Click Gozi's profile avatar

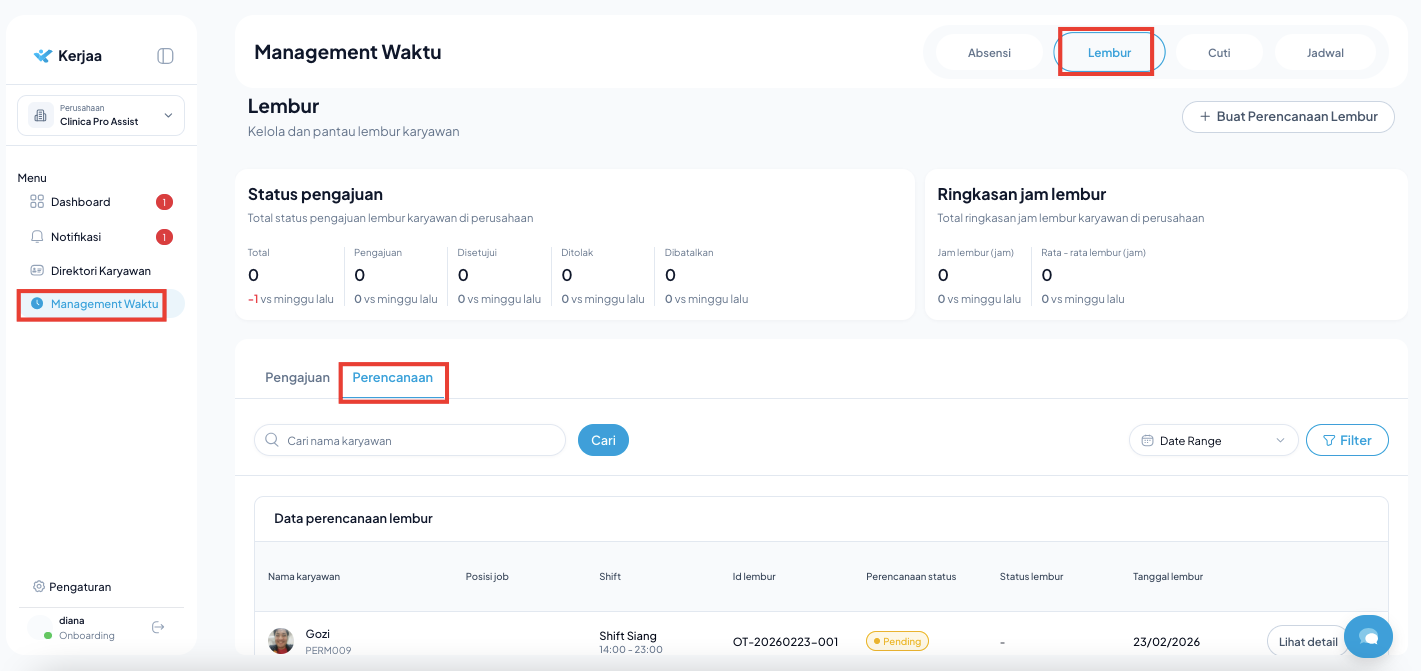[x=281, y=641]
